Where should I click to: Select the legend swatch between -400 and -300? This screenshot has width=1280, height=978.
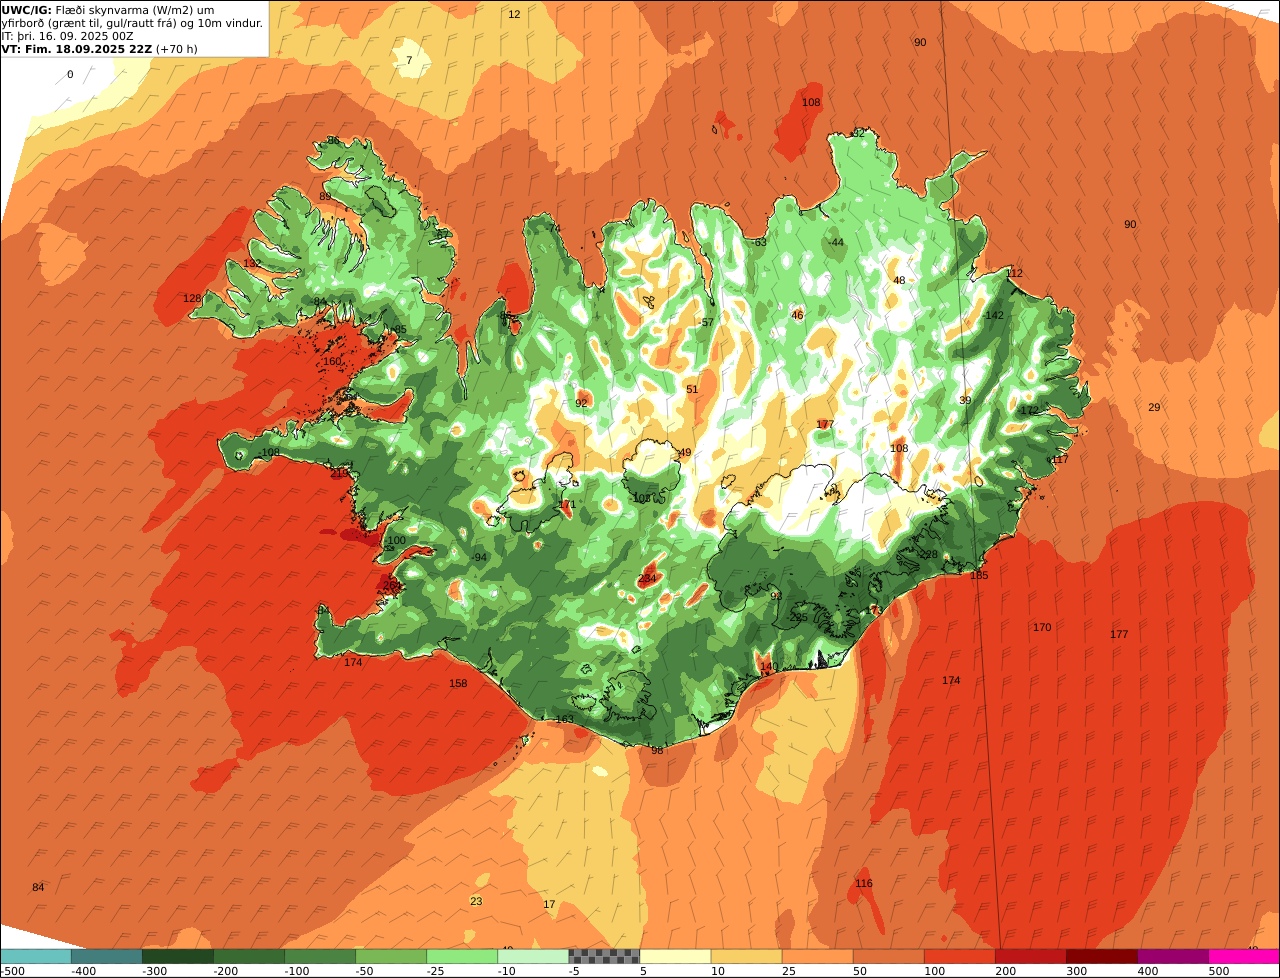(x=107, y=956)
